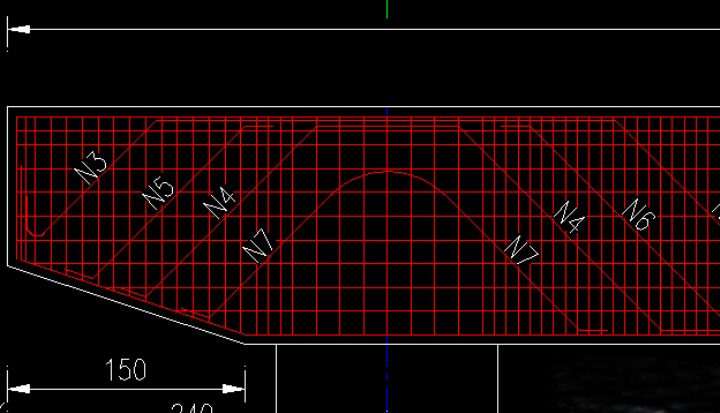Click the N7 label right of centerline

point(521,251)
